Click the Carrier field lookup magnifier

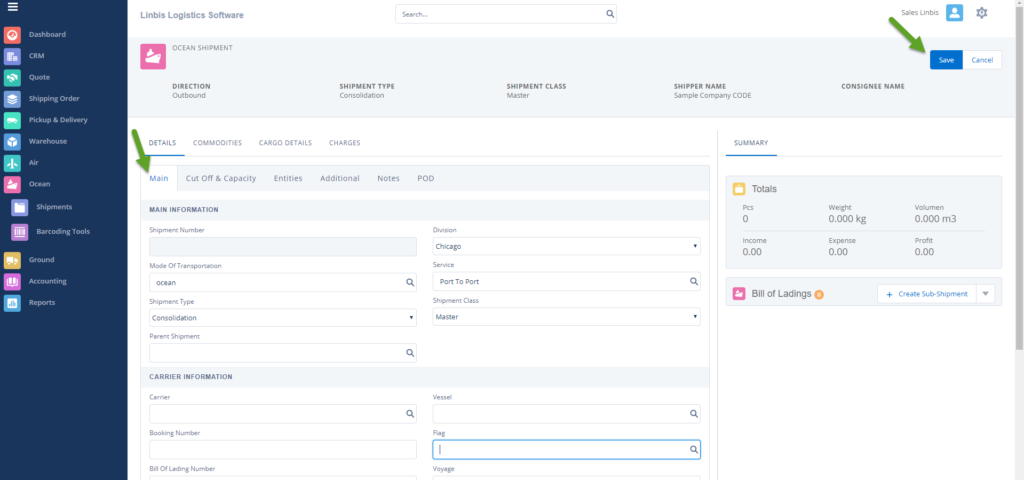pyautogui.click(x=410, y=414)
